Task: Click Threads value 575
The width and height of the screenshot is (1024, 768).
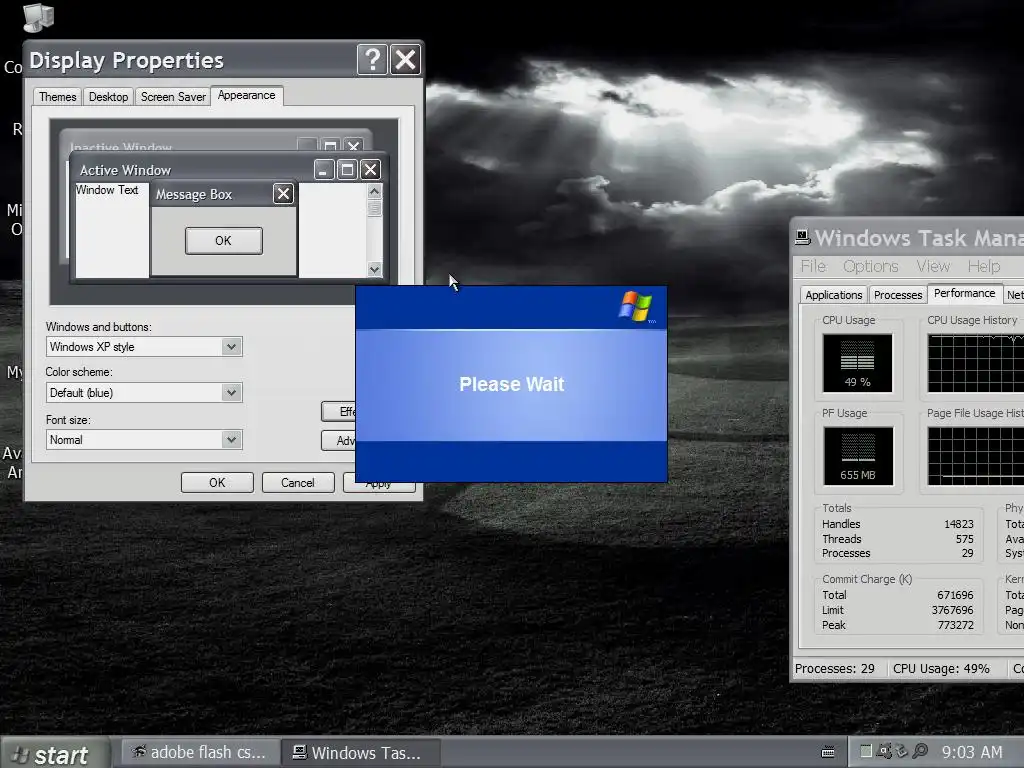Action: [965, 539]
